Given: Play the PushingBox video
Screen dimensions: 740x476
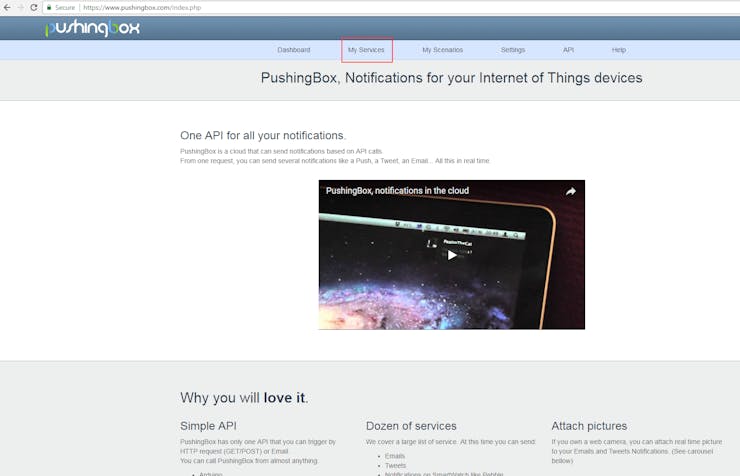Looking at the screenshot, I should 452,255.
